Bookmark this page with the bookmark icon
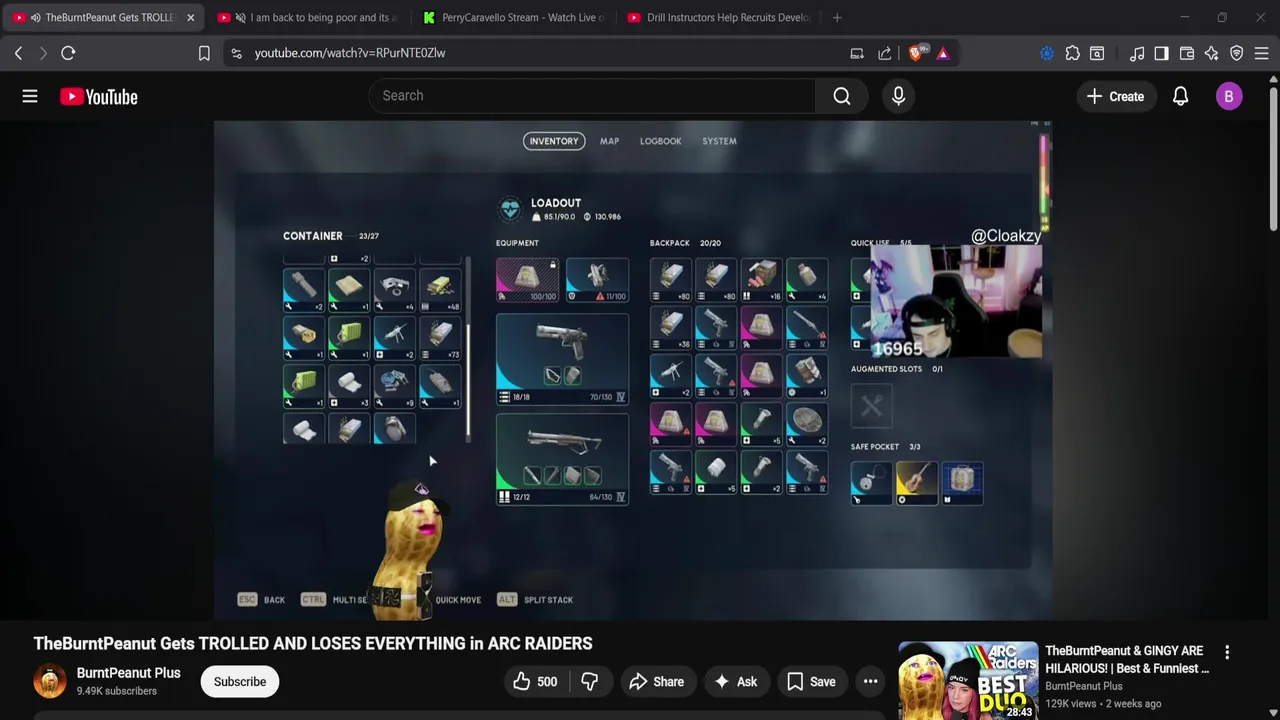Screen dimensions: 1280x720 point(204,53)
